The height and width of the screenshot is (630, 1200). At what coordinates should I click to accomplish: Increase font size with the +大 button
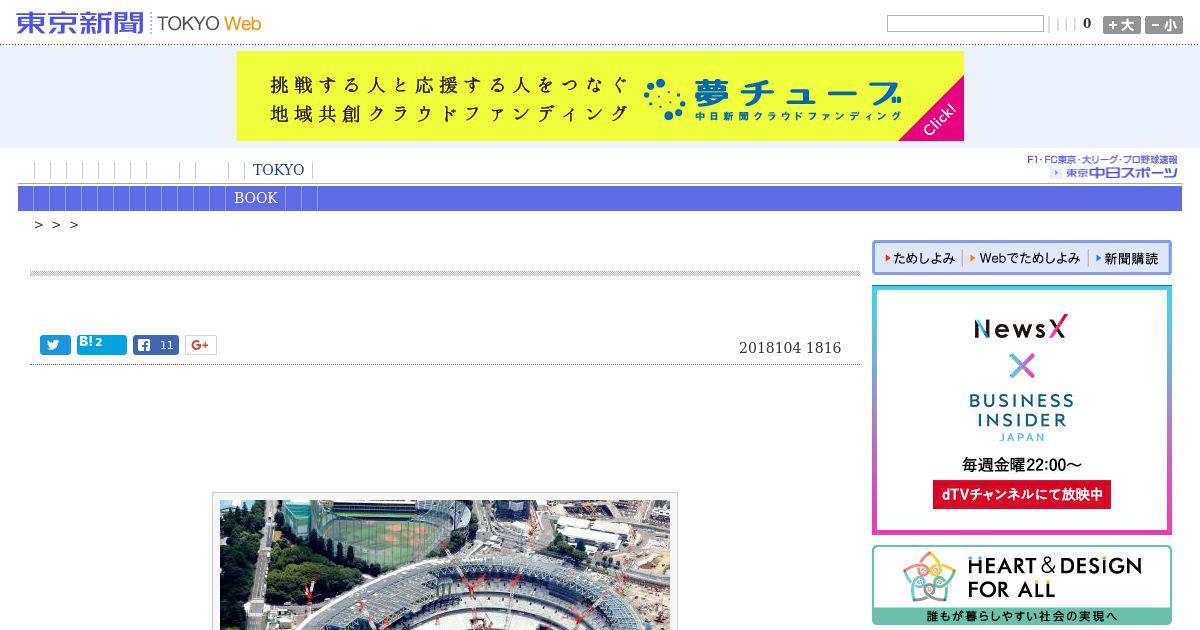1121,25
